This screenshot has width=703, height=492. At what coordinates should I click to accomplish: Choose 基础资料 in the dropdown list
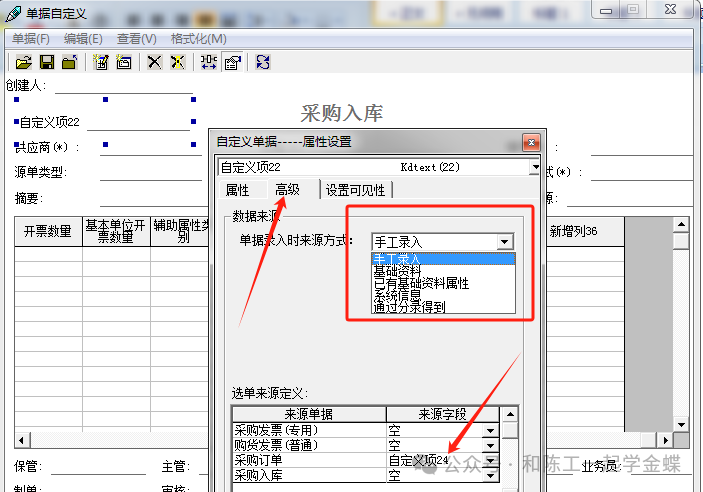(443, 271)
